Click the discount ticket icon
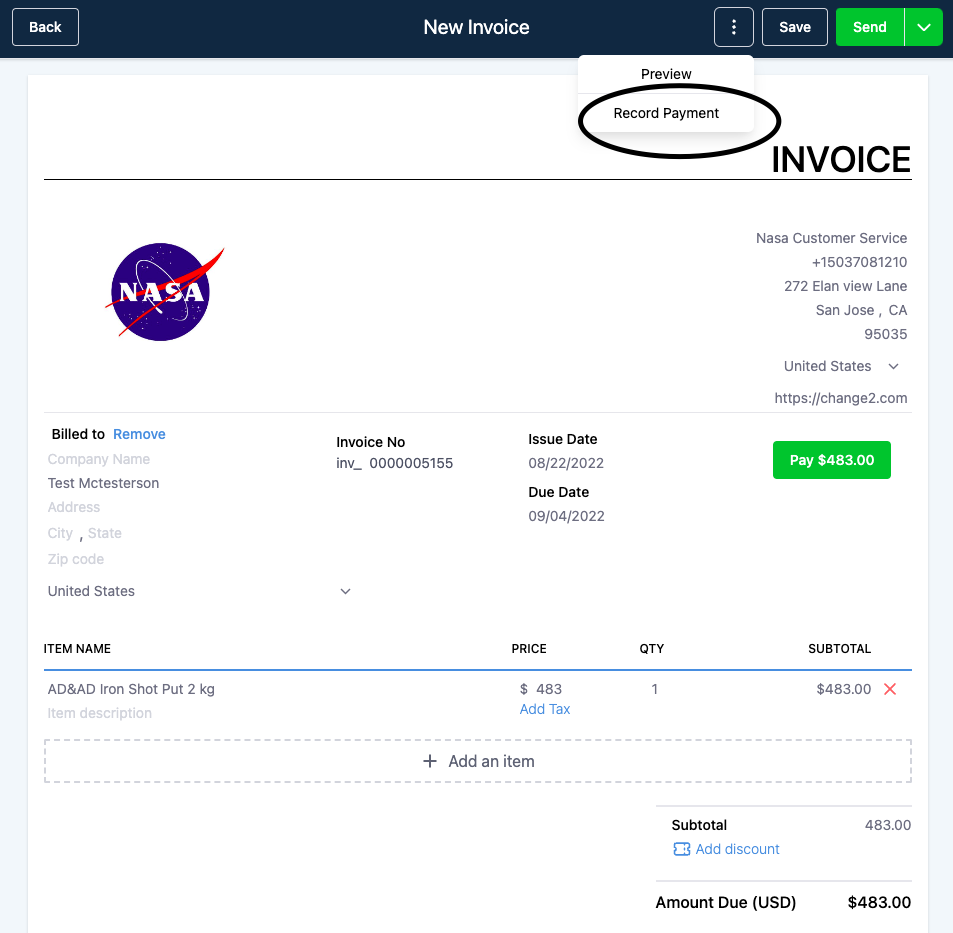Image resolution: width=953 pixels, height=933 pixels. coord(681,849)
